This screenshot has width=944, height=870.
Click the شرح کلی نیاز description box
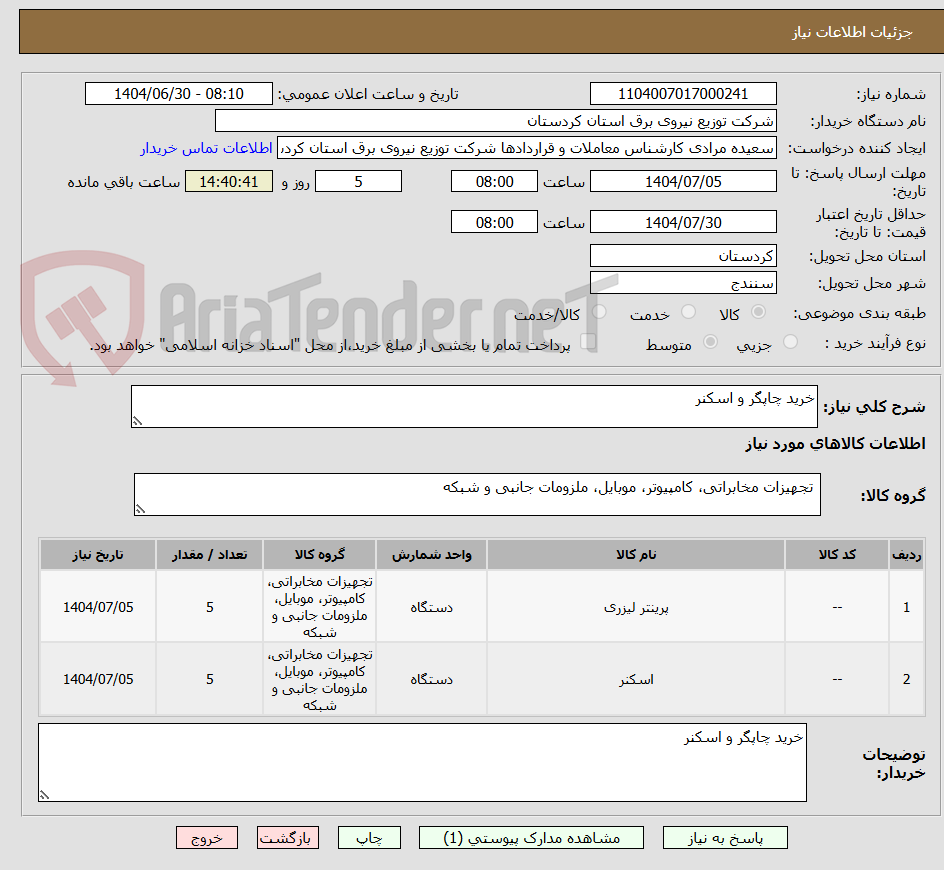[474, 404]
